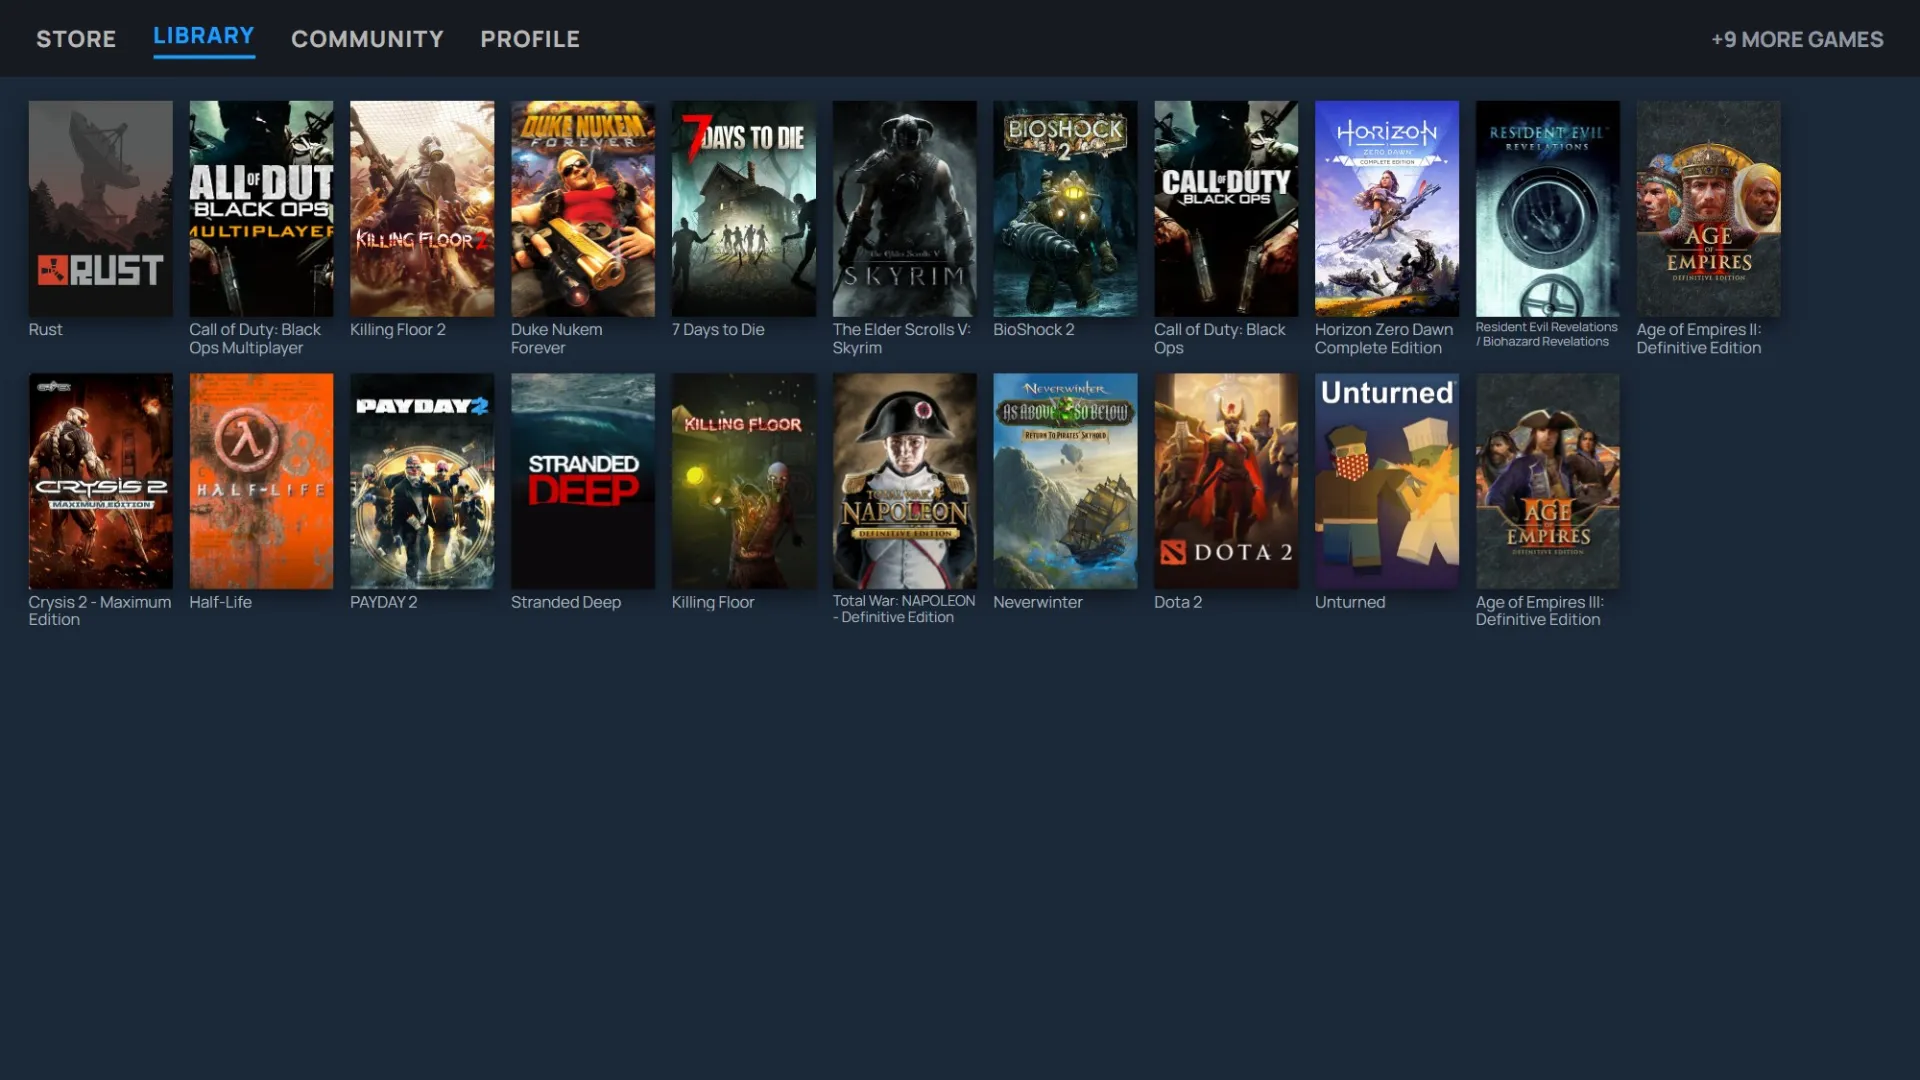Click the 'Stranded Deep' title label

[566, 602]
